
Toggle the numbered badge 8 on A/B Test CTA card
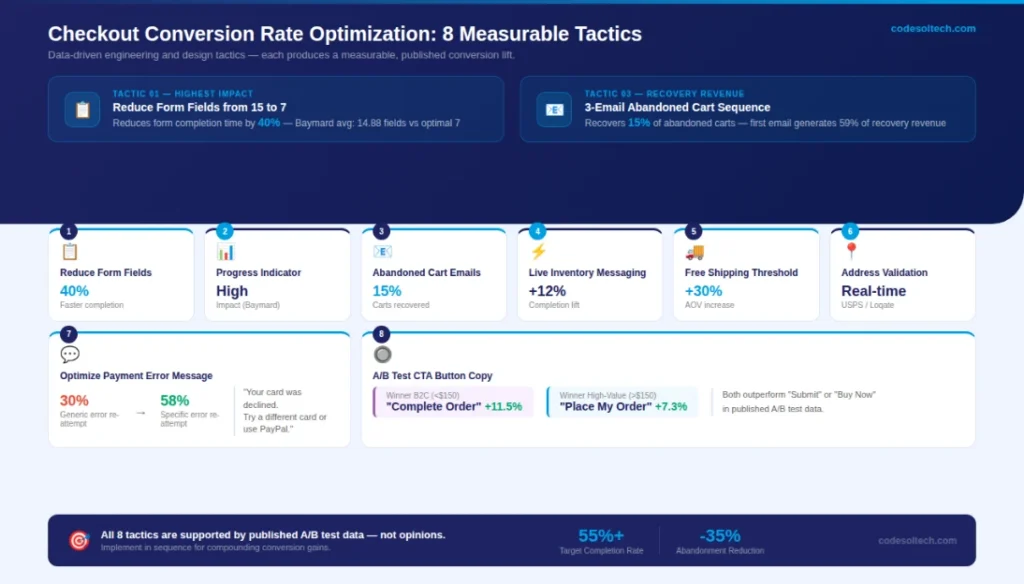(380, 336)
